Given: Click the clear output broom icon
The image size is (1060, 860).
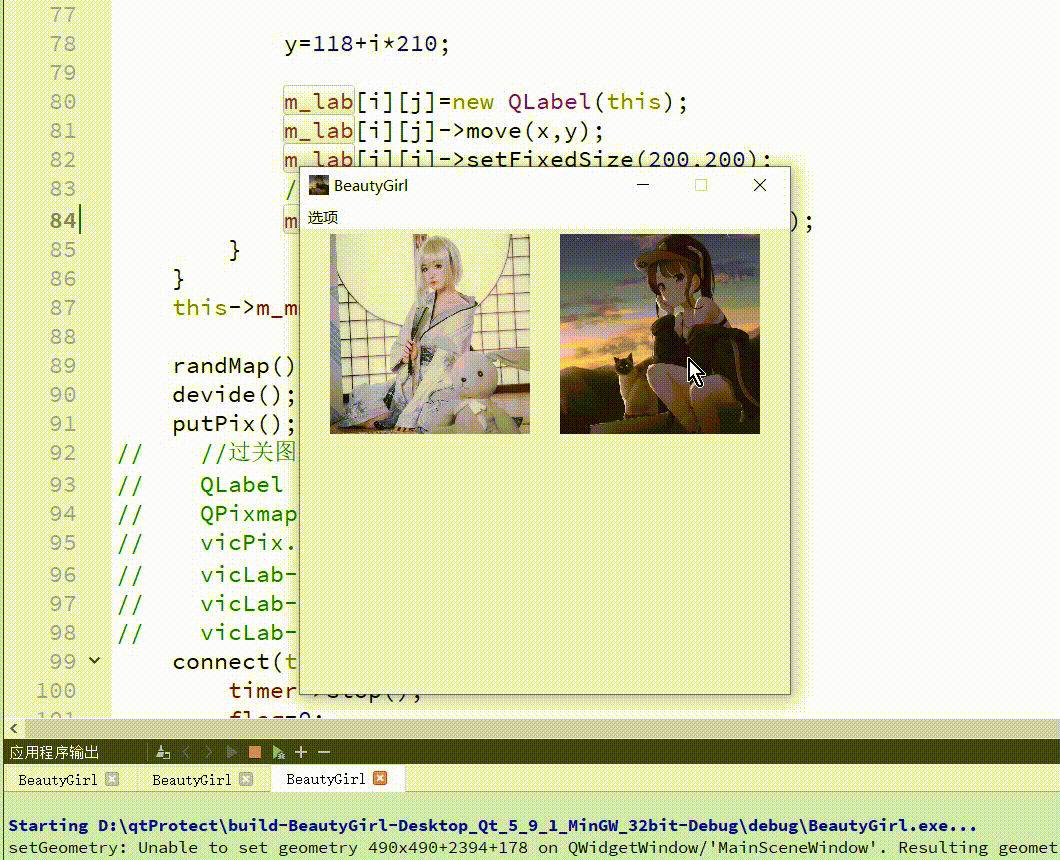Looking at the screenshot, I should pyautogui.click(x=163, y=752).
